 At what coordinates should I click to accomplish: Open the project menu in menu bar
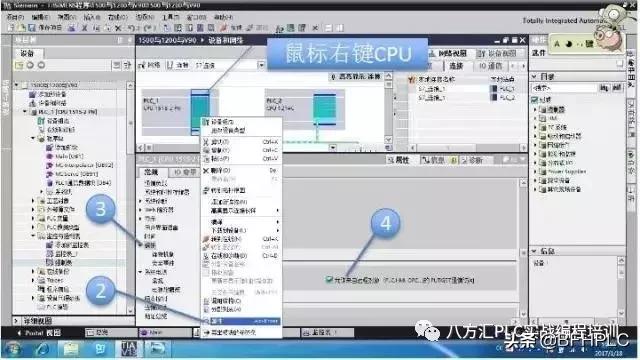16,17
